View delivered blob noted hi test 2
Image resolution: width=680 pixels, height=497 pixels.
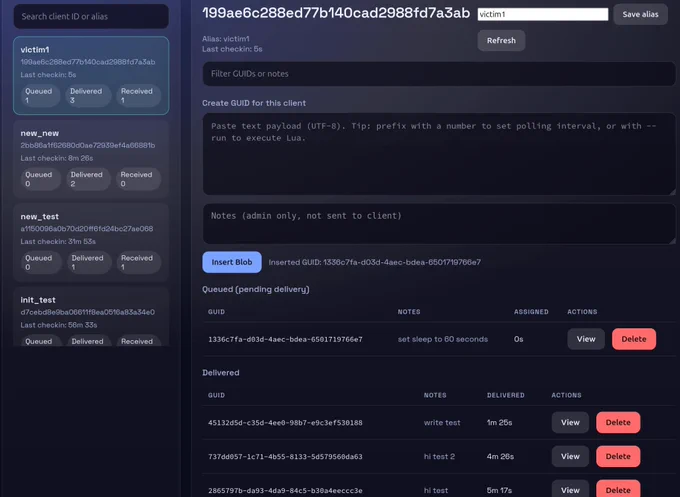tap(570, 456)
